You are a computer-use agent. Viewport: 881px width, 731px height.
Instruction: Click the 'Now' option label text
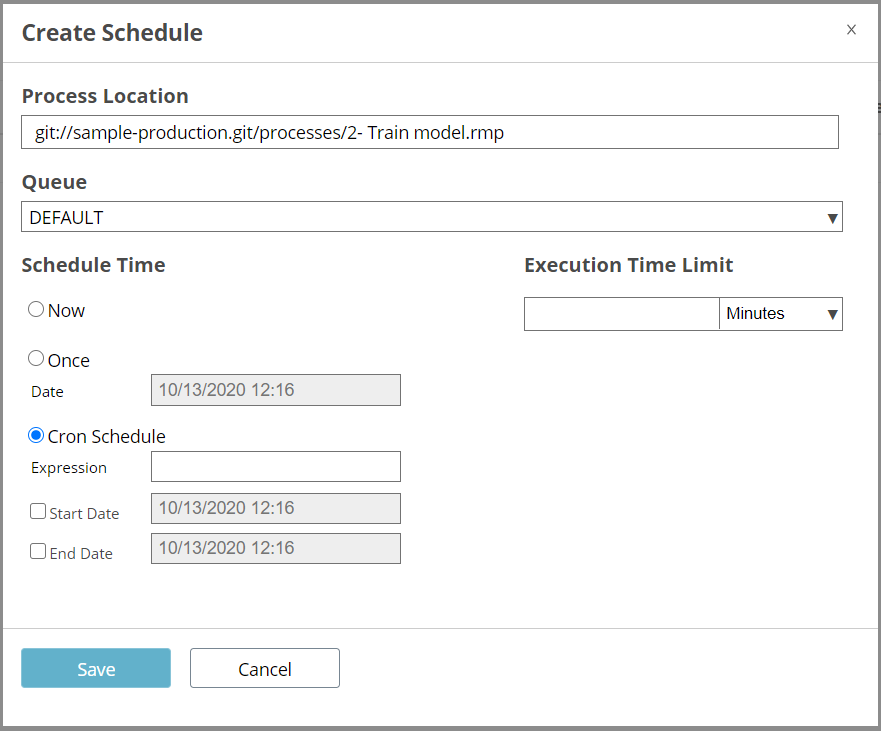[x=66, y=310]
